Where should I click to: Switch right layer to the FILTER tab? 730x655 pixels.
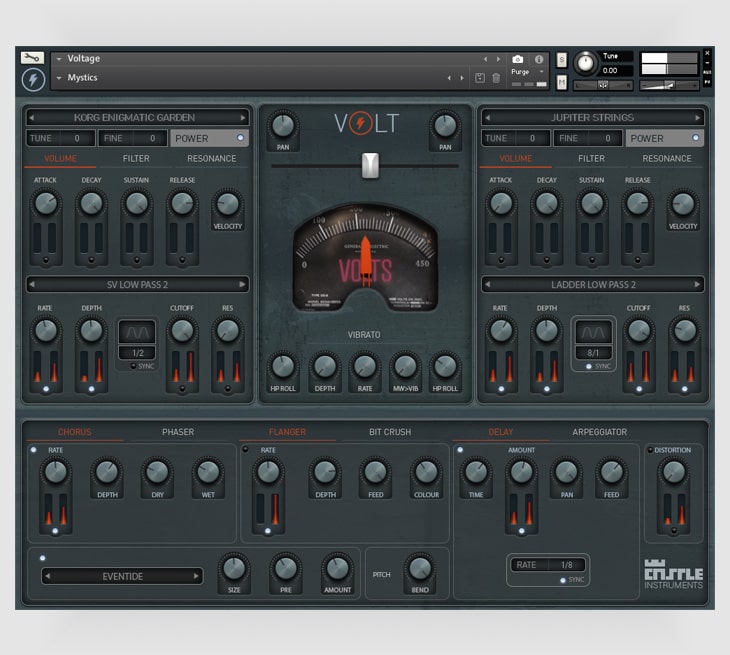pyautogui.click(x=591, y=159)
